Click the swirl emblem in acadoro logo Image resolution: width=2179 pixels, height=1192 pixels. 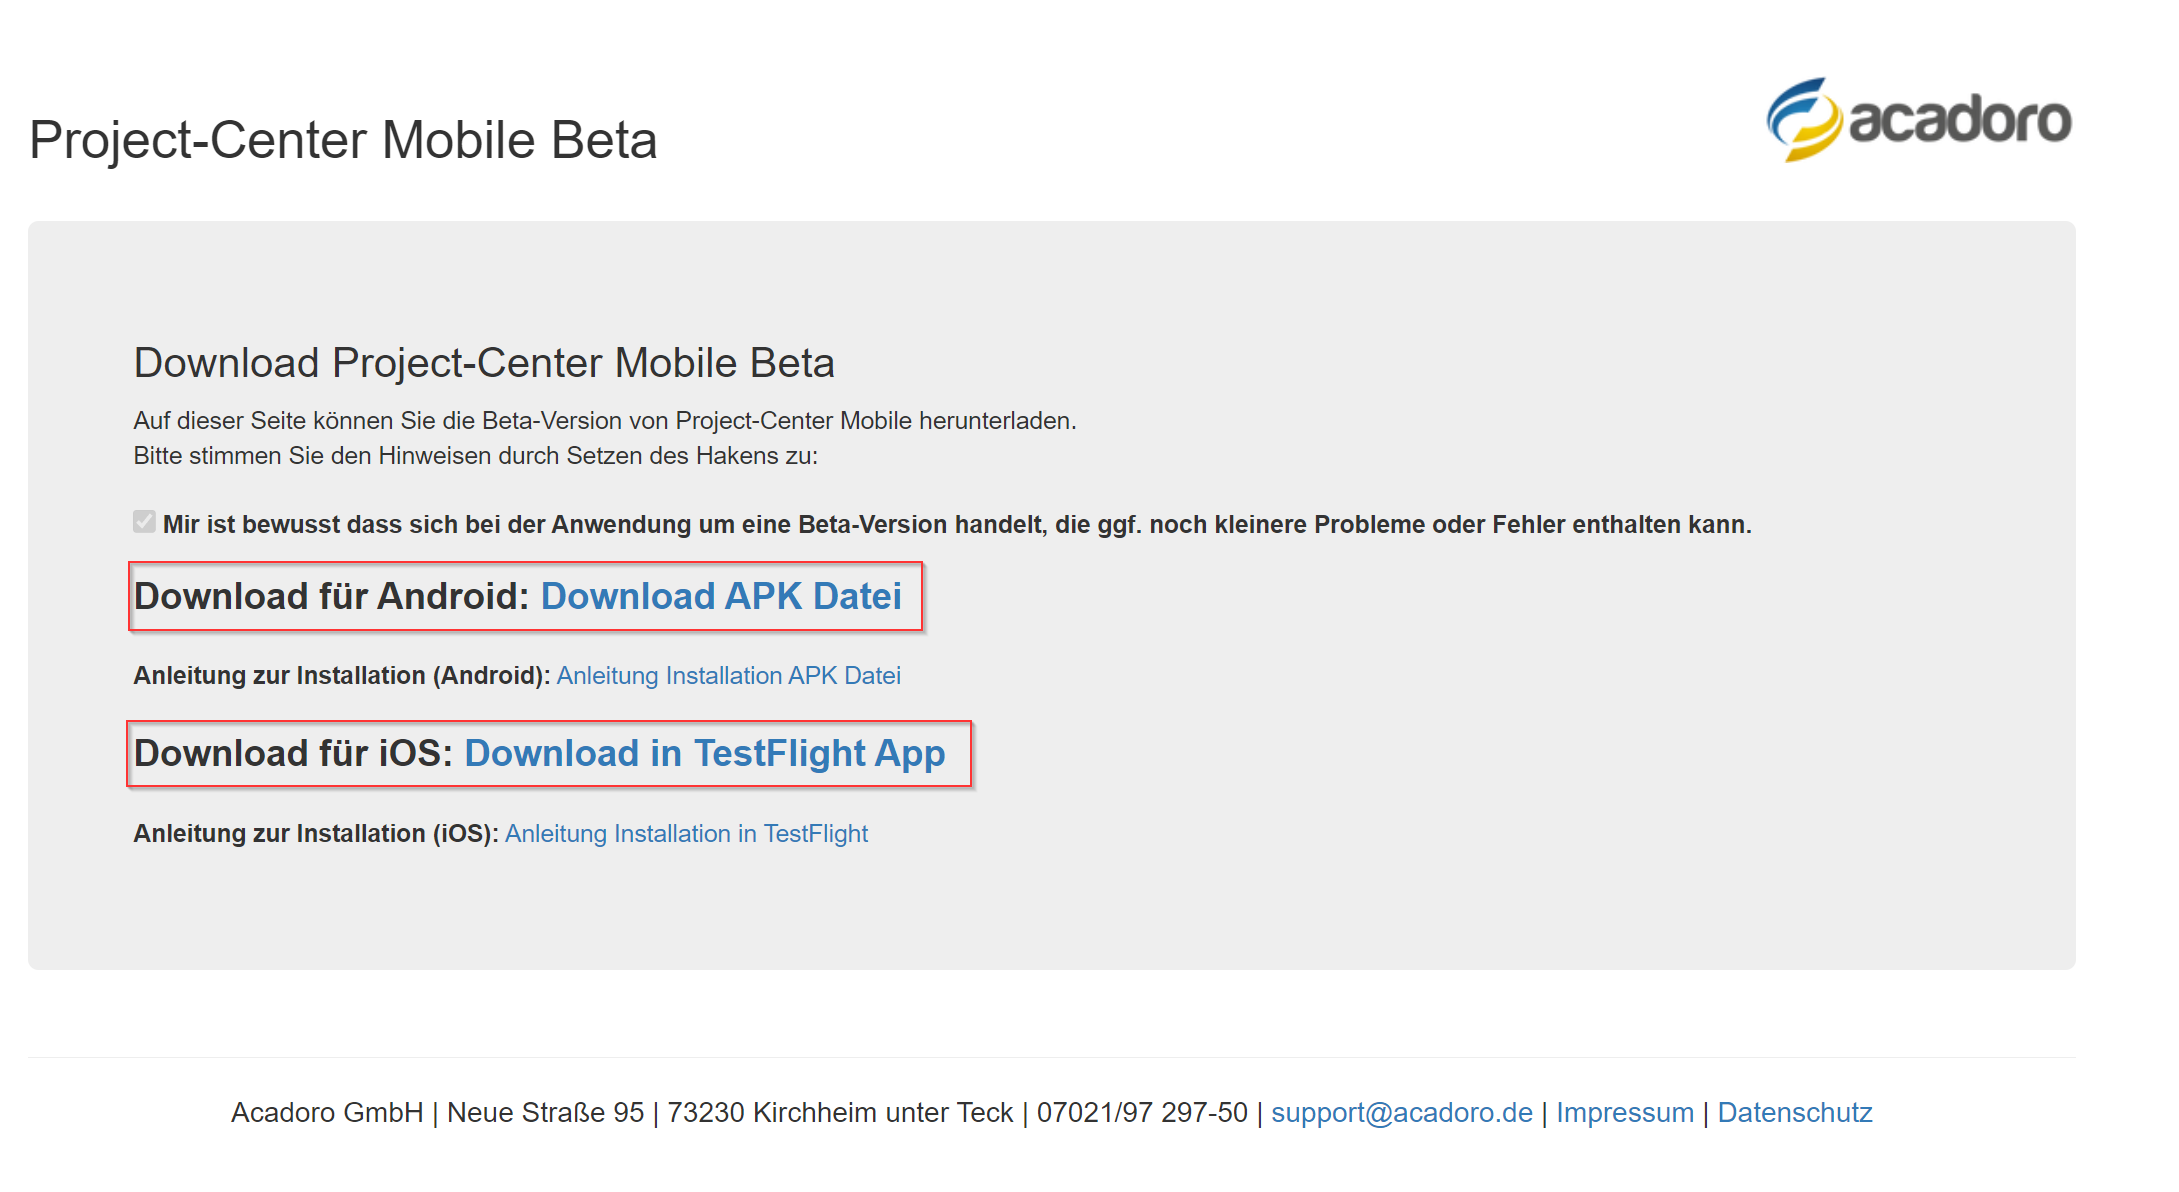tap(1803, 121)
